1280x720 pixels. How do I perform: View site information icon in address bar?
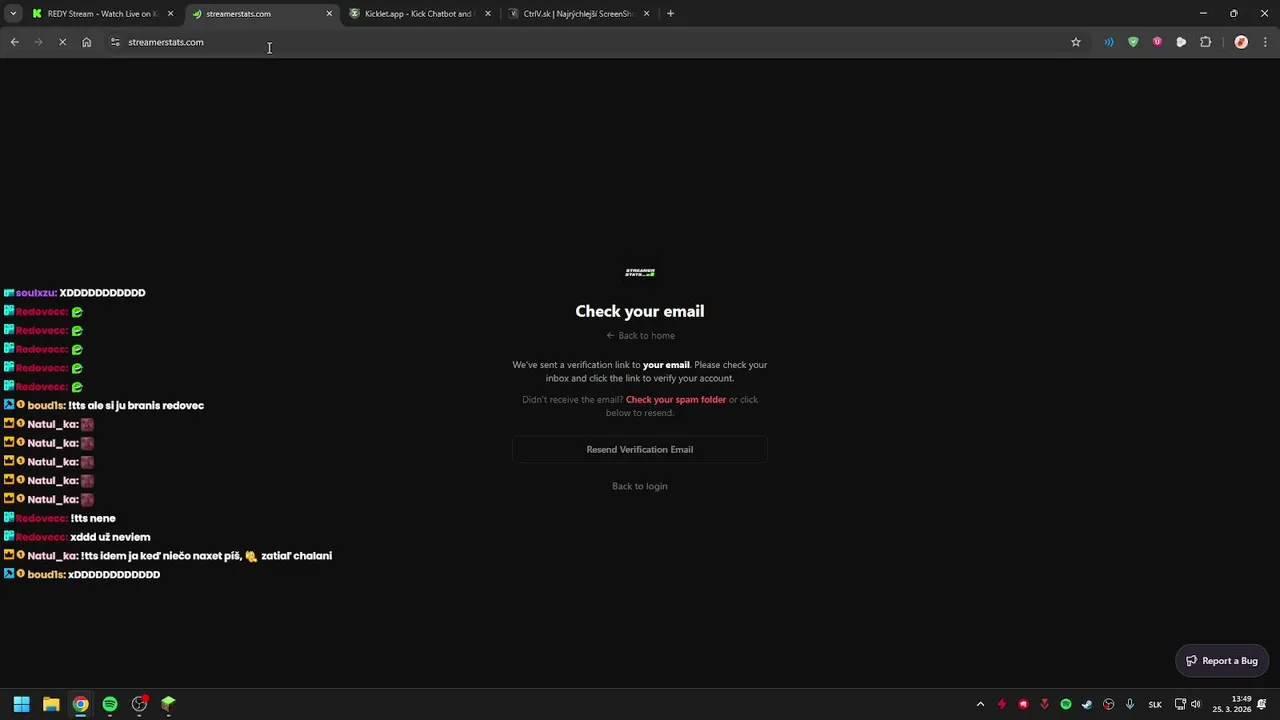115,42
